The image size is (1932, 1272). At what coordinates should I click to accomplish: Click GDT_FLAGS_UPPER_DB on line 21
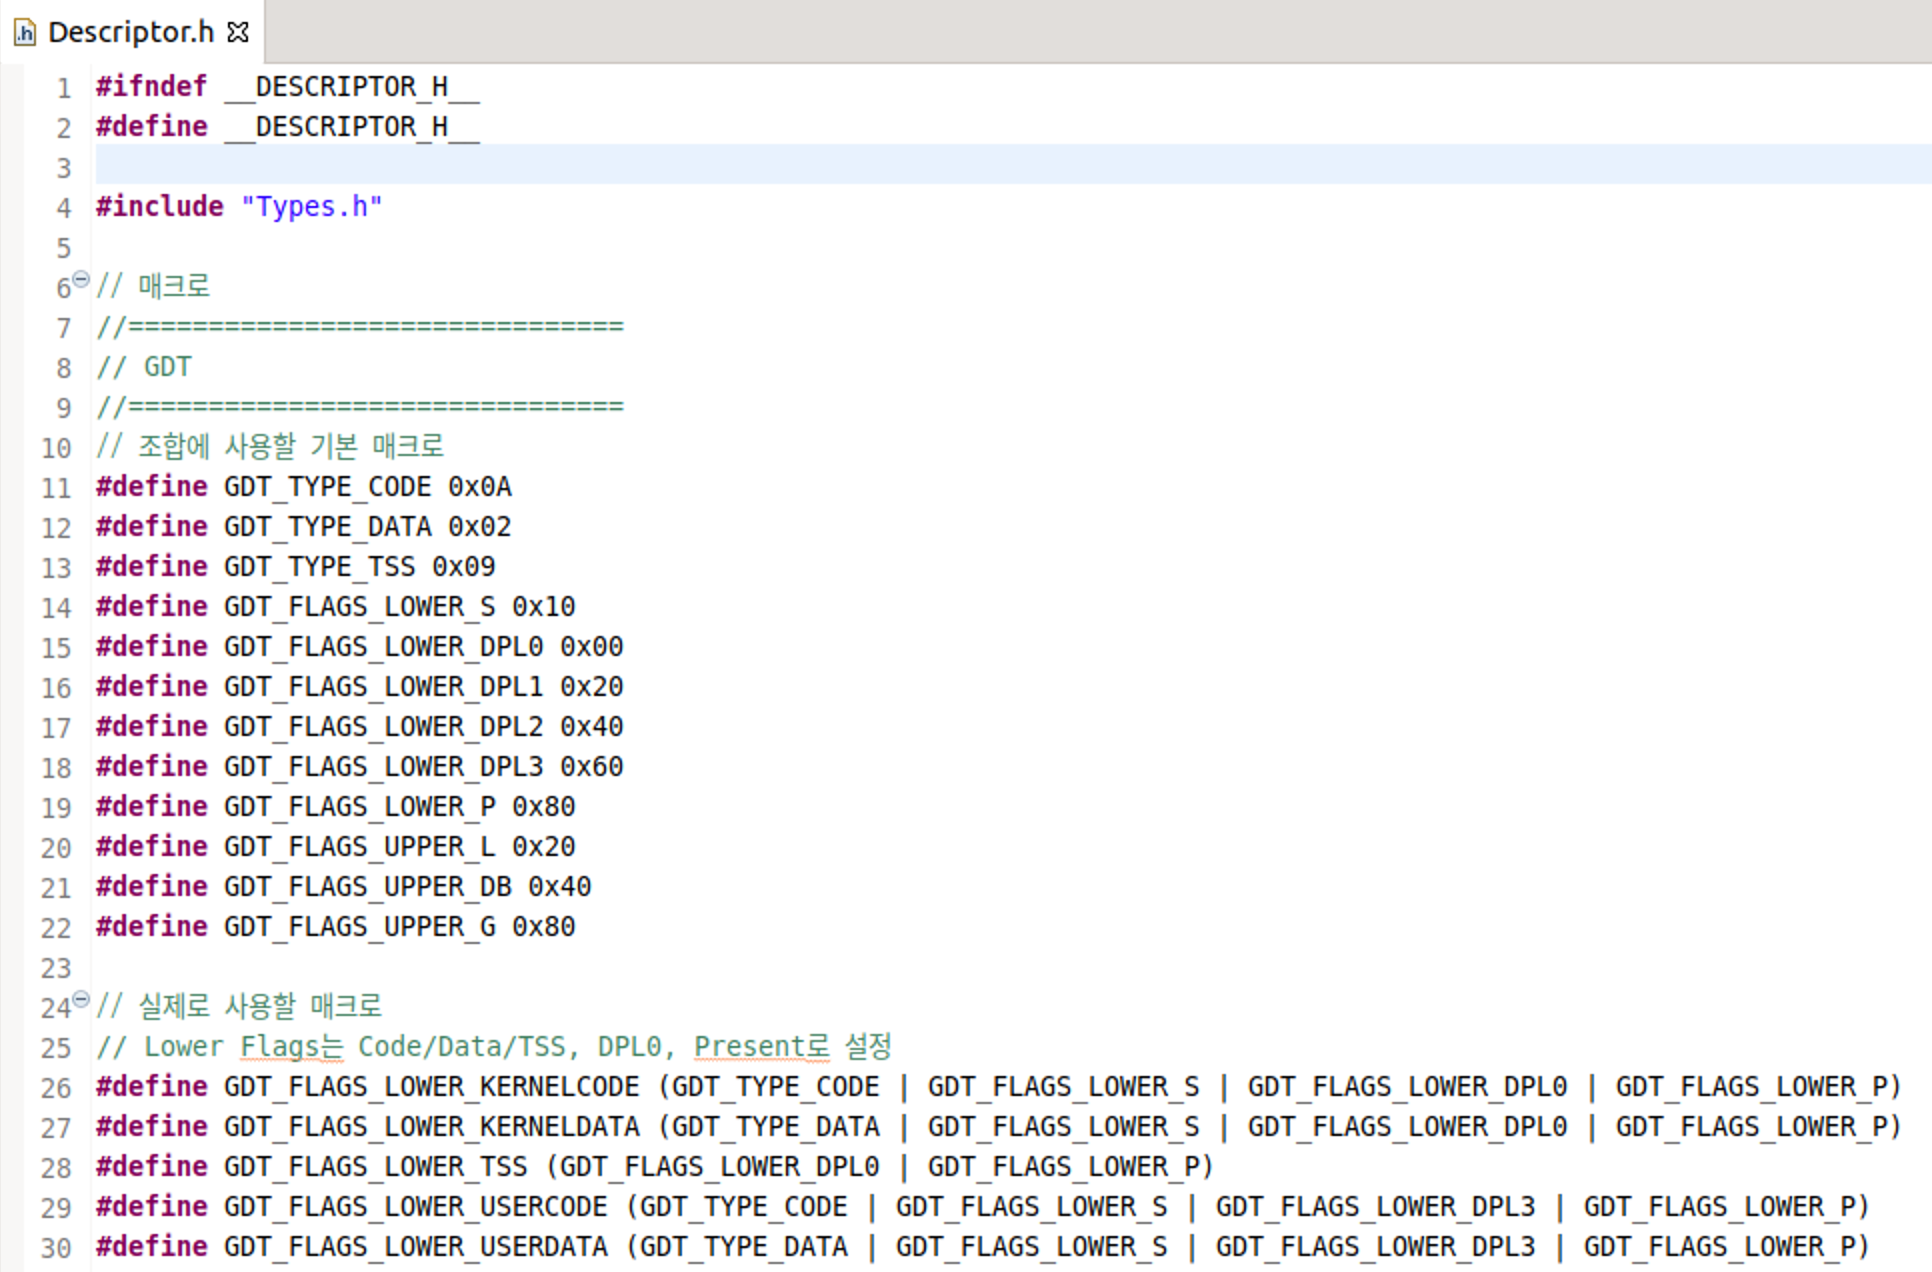click(x=367, y=887)
